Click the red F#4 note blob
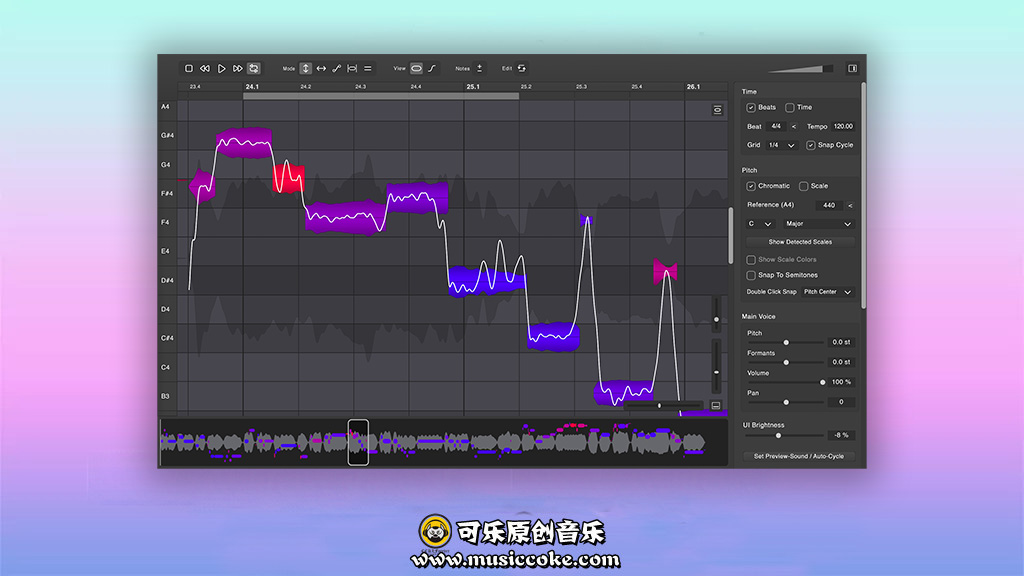1024x576 pixels. point(289,178)
